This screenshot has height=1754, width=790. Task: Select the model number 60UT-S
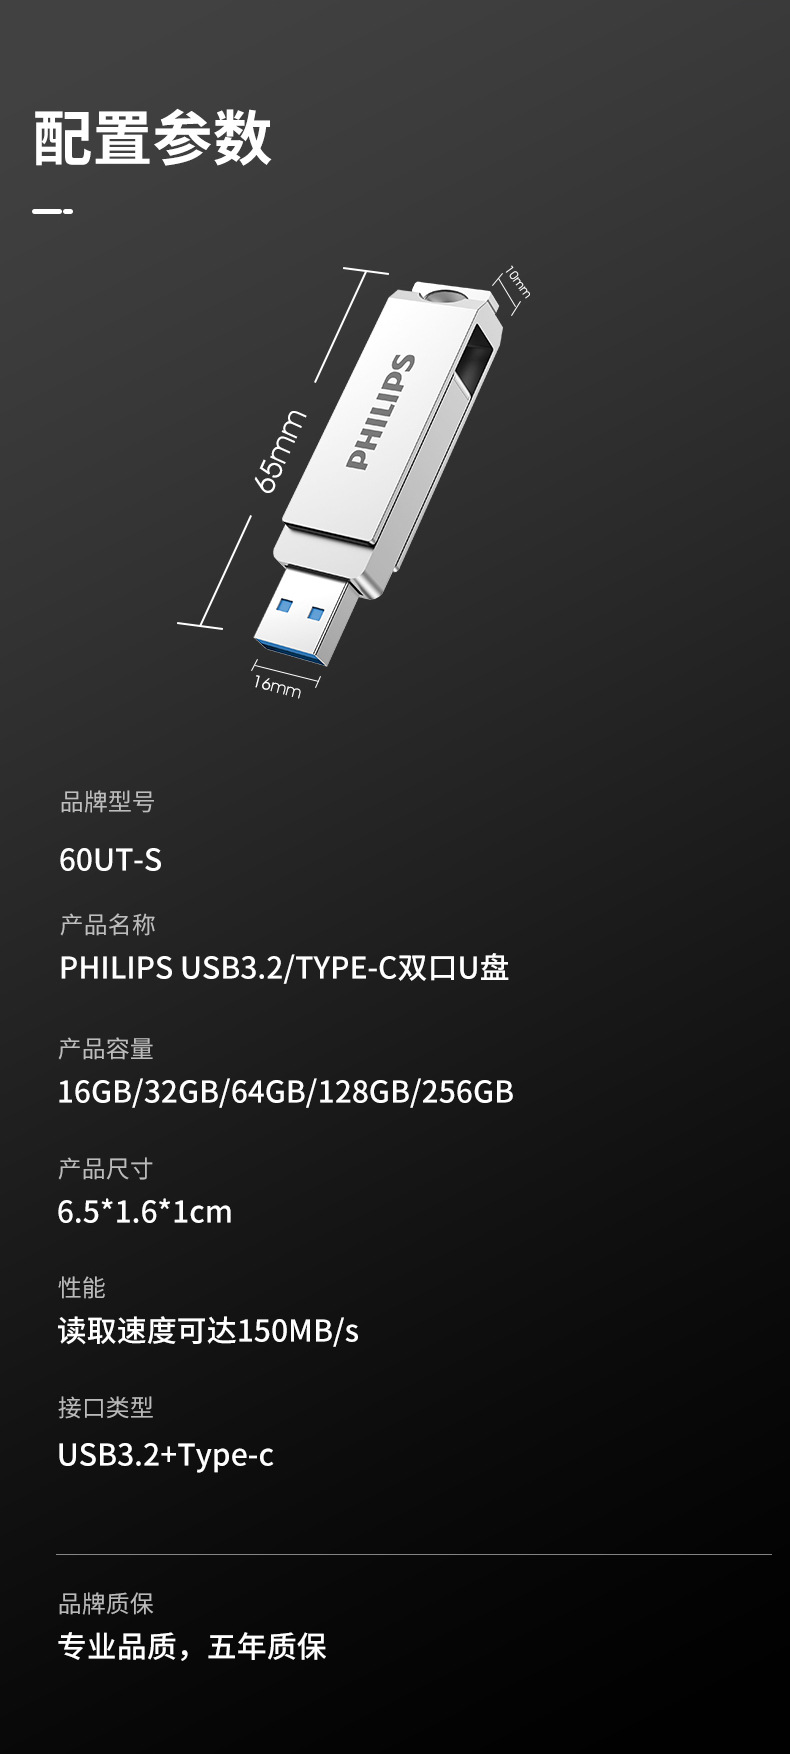click(110, 860)
